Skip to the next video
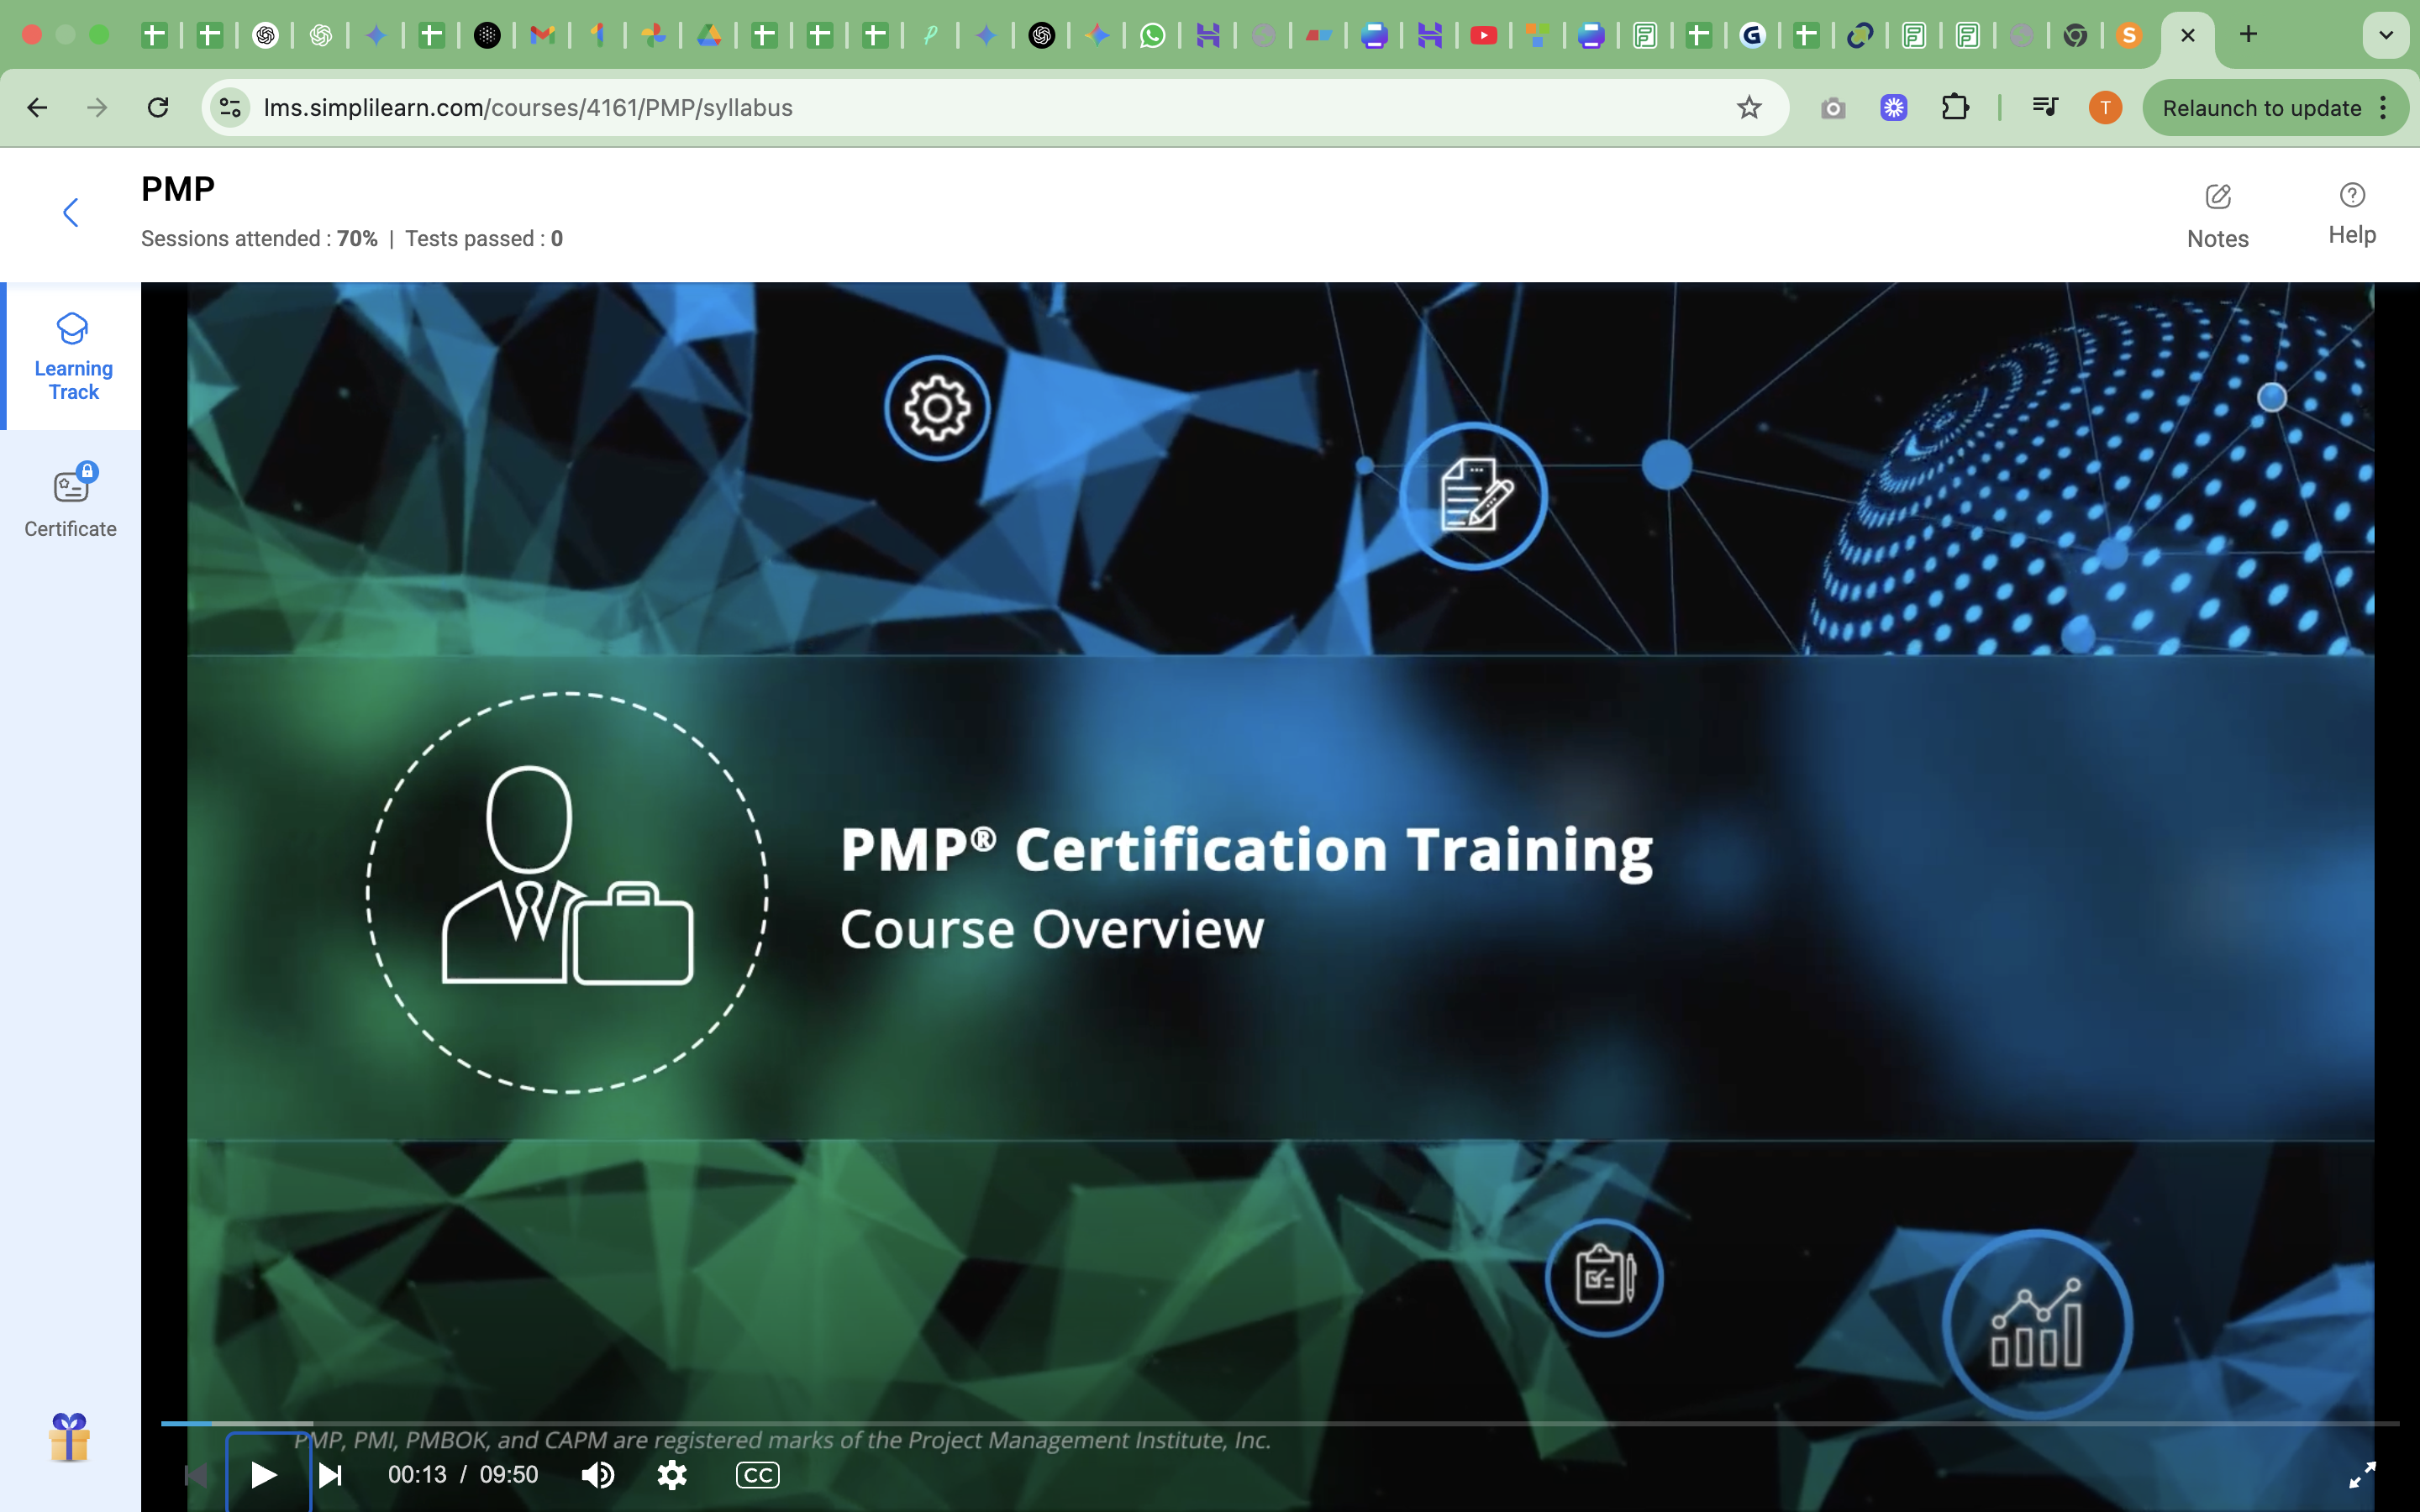Viewport: 2420px width, 1512px height. (330, 1474)
